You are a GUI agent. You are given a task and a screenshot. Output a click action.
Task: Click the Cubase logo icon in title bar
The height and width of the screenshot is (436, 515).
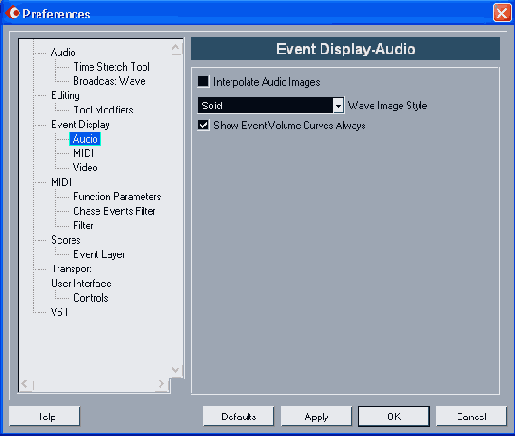point(13,13)
